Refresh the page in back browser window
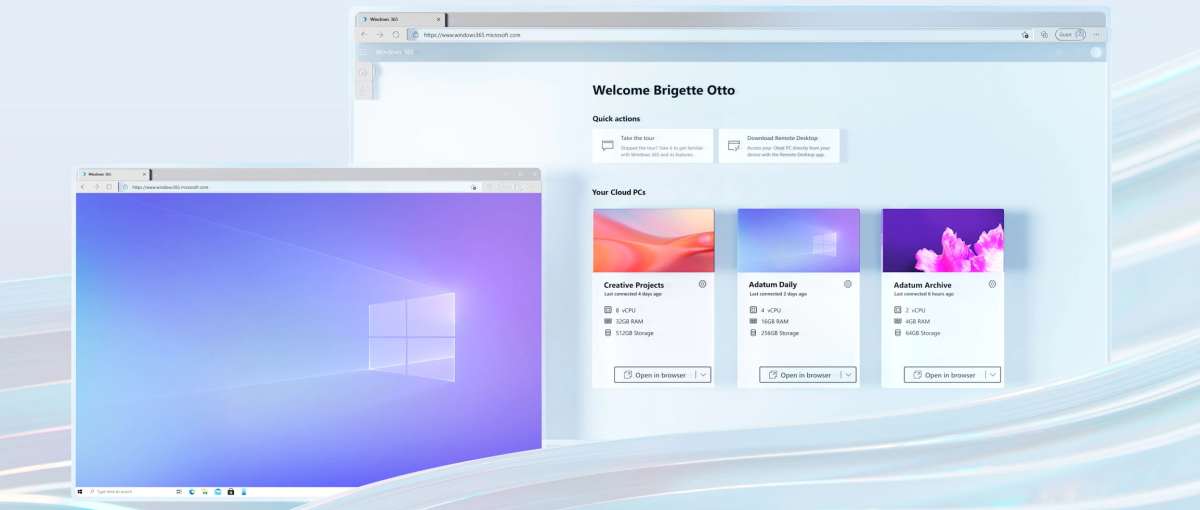Image resolution: width=1200 pixels, height=510 pixels. coord(396,34)
